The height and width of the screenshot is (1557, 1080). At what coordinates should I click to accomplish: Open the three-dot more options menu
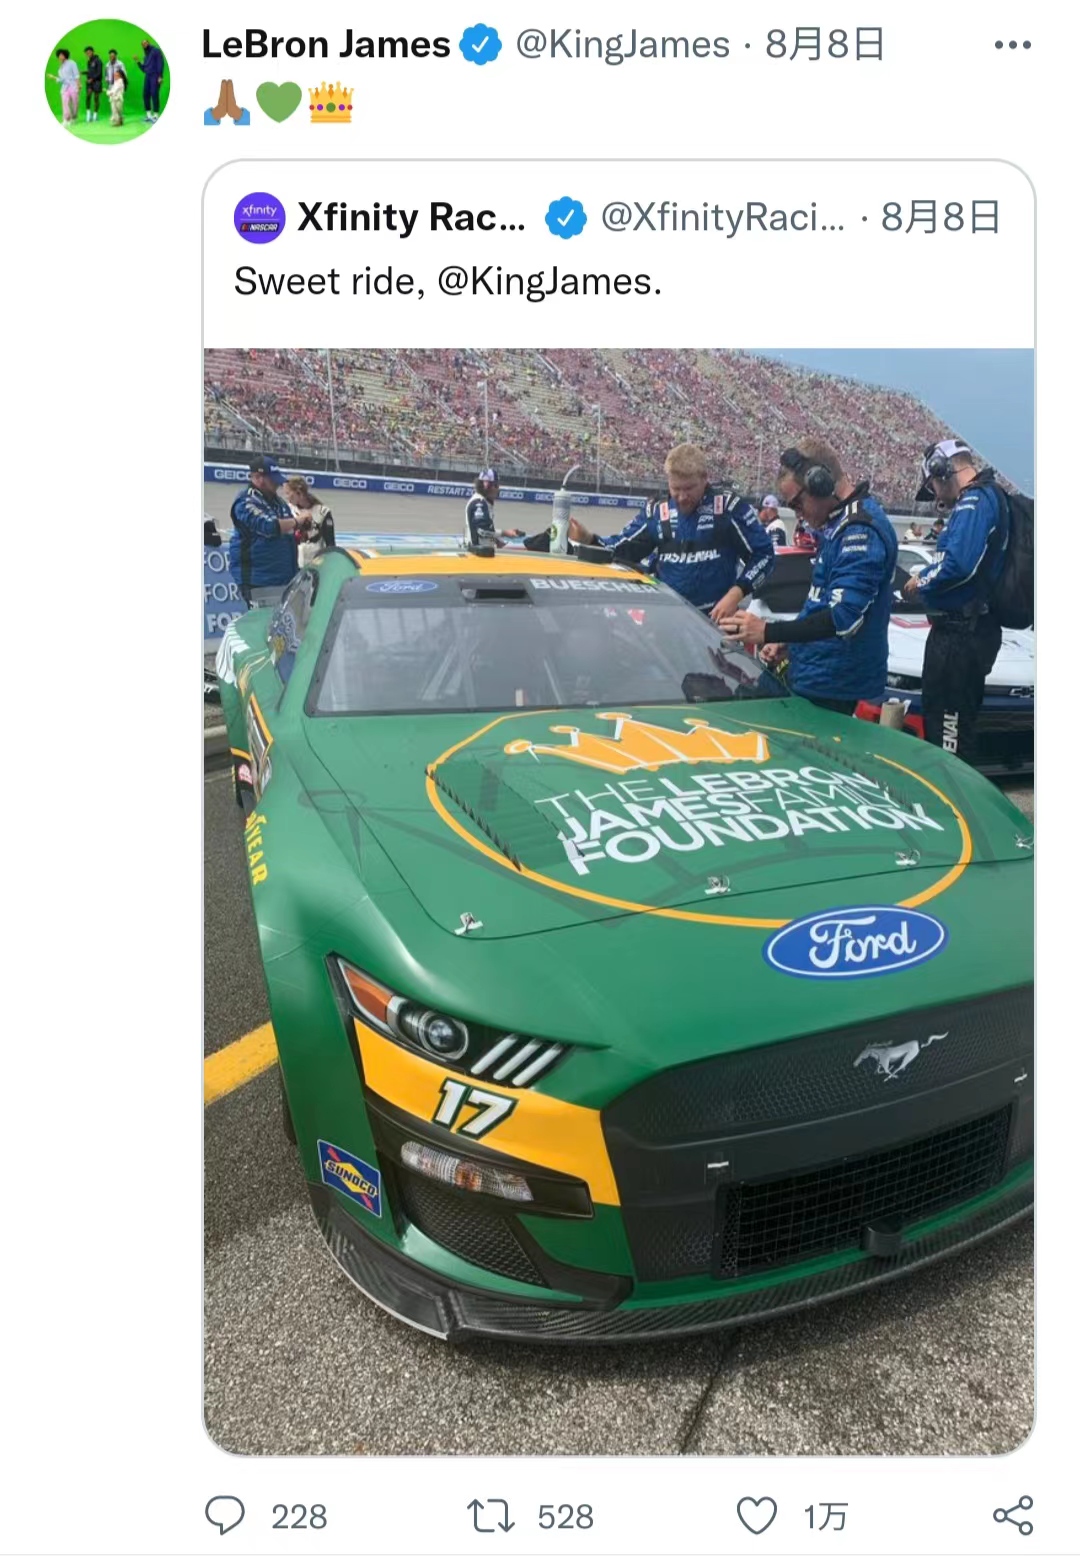[1012, 45]
